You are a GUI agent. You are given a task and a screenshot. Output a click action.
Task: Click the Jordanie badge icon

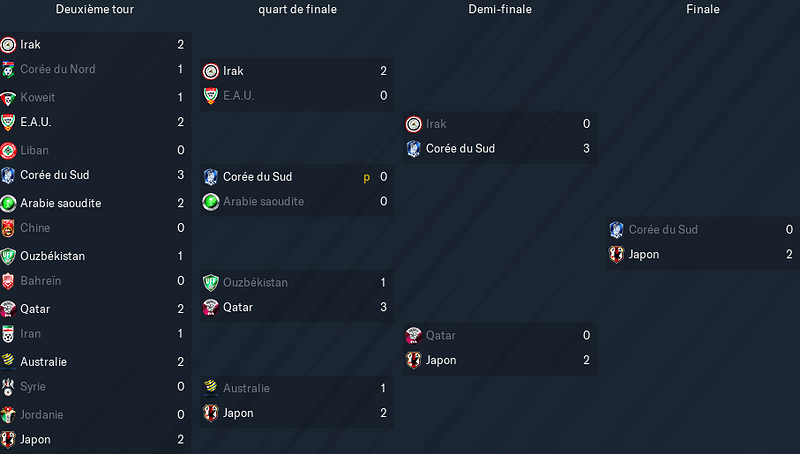tap(8, 415)
